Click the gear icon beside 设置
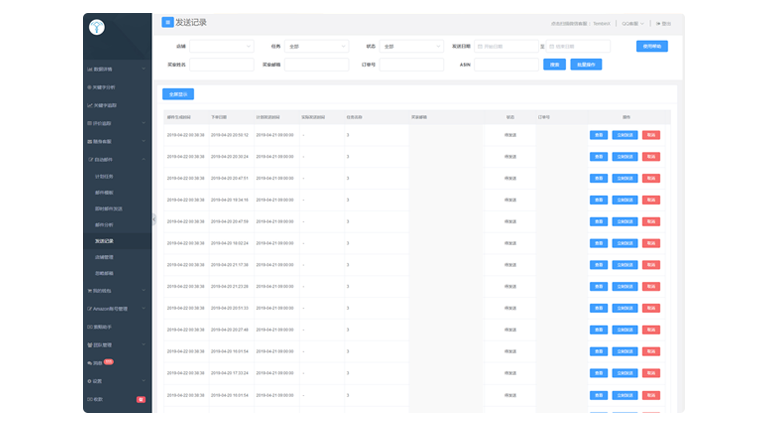The height and width of the screenshot is (440, 768). 90,381
